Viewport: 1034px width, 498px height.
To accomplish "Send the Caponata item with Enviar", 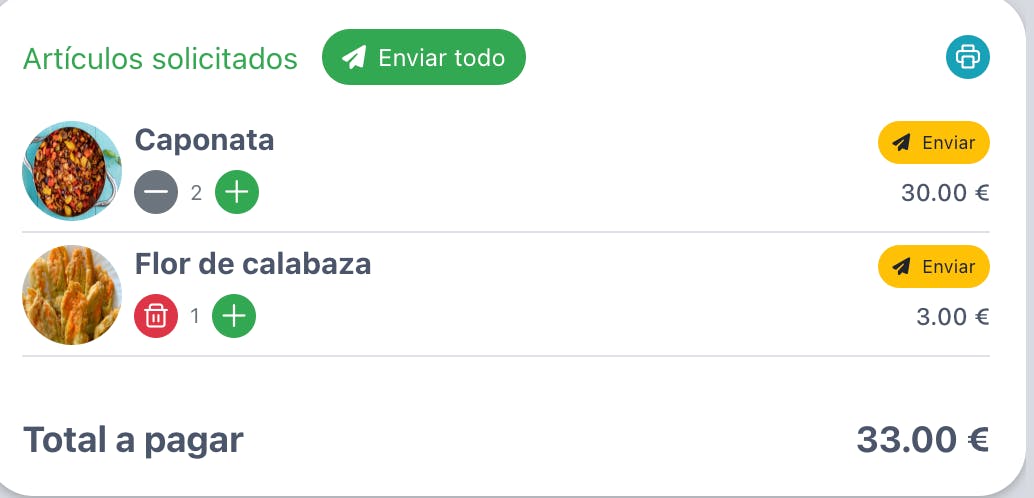I will 934,142.
